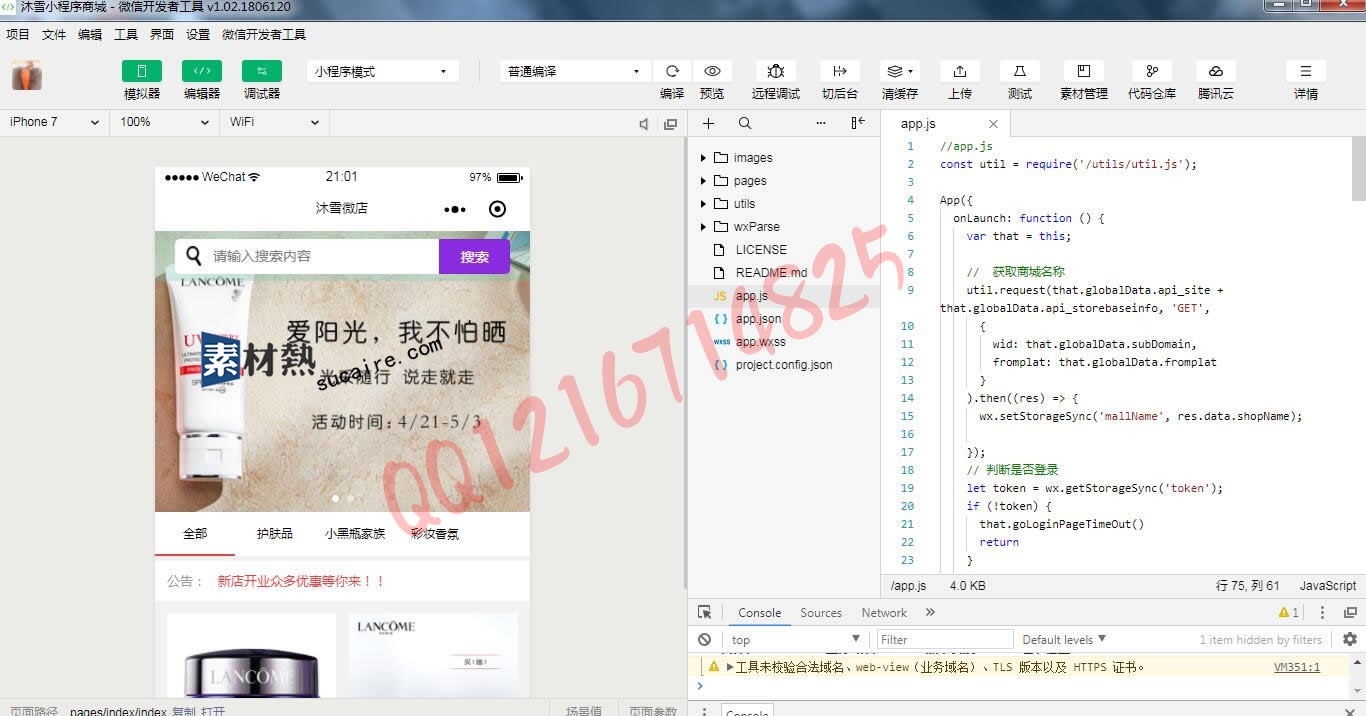
Task: Click the user avatar in toolbar
Action: pyautogui.click(x=27, y=75)
